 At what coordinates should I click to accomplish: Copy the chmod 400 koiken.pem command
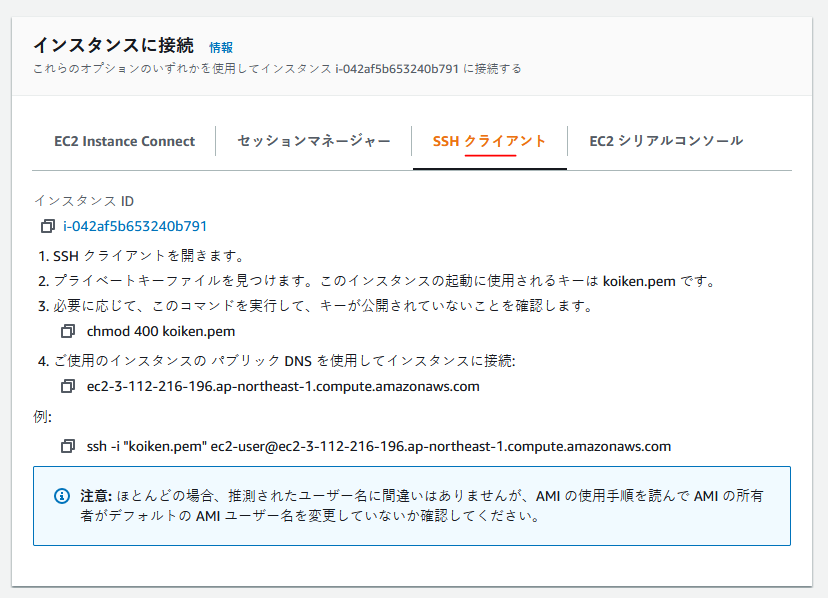tap(66, 331)
